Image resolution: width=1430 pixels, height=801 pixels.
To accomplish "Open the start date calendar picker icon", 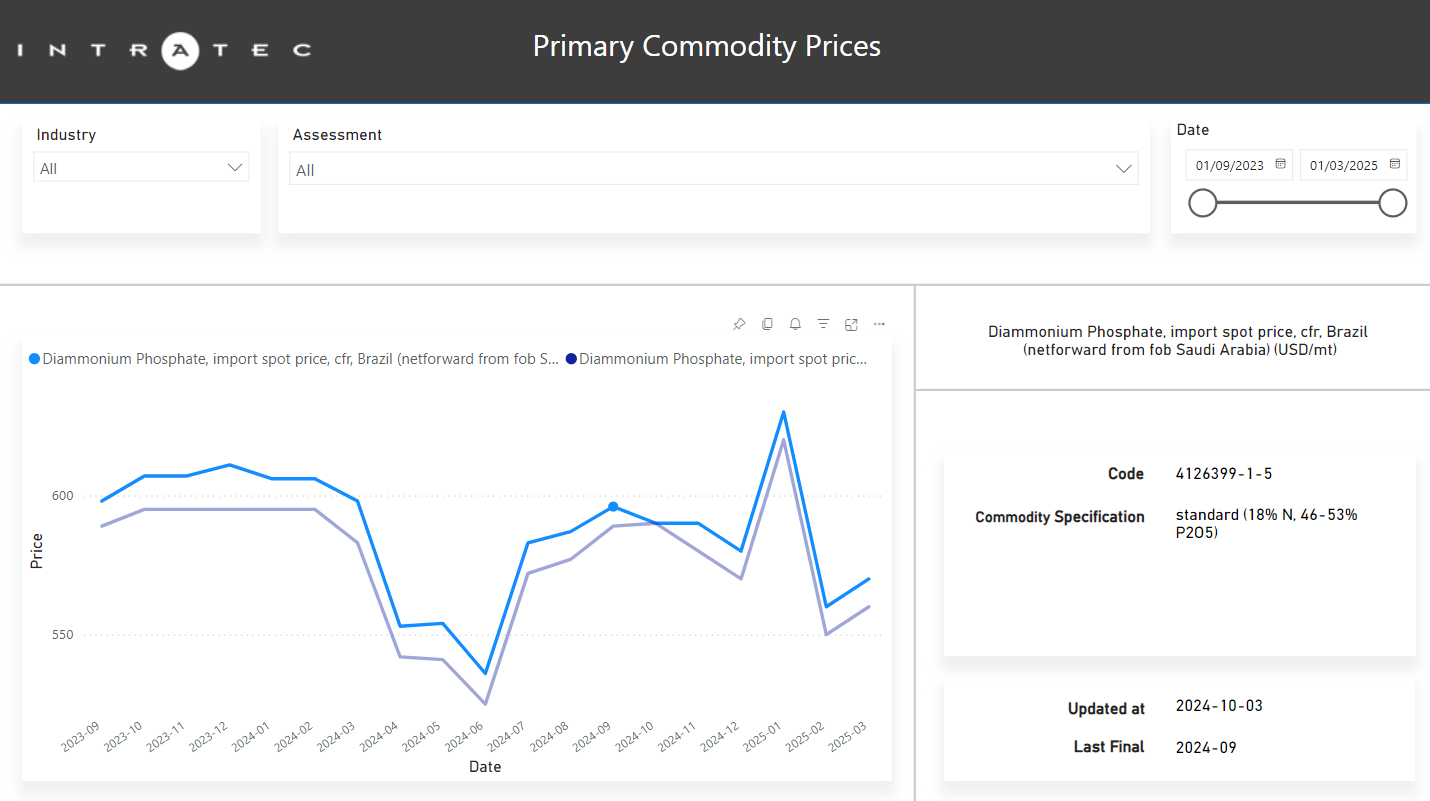I will pyautogui.click(x=1280, y=164).
